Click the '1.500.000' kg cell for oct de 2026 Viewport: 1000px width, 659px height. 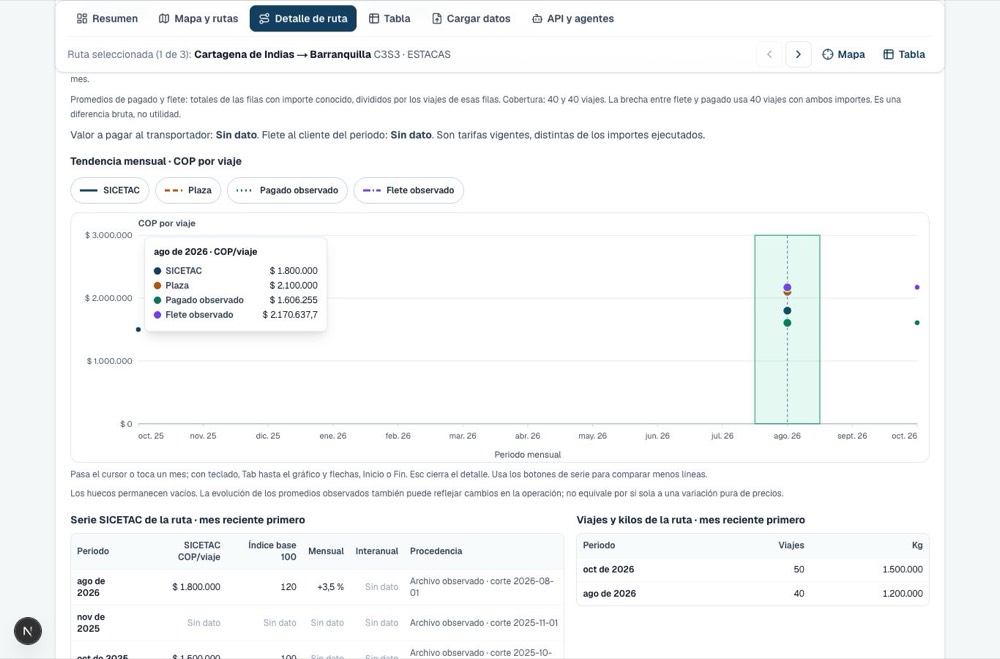click(902, 569)
